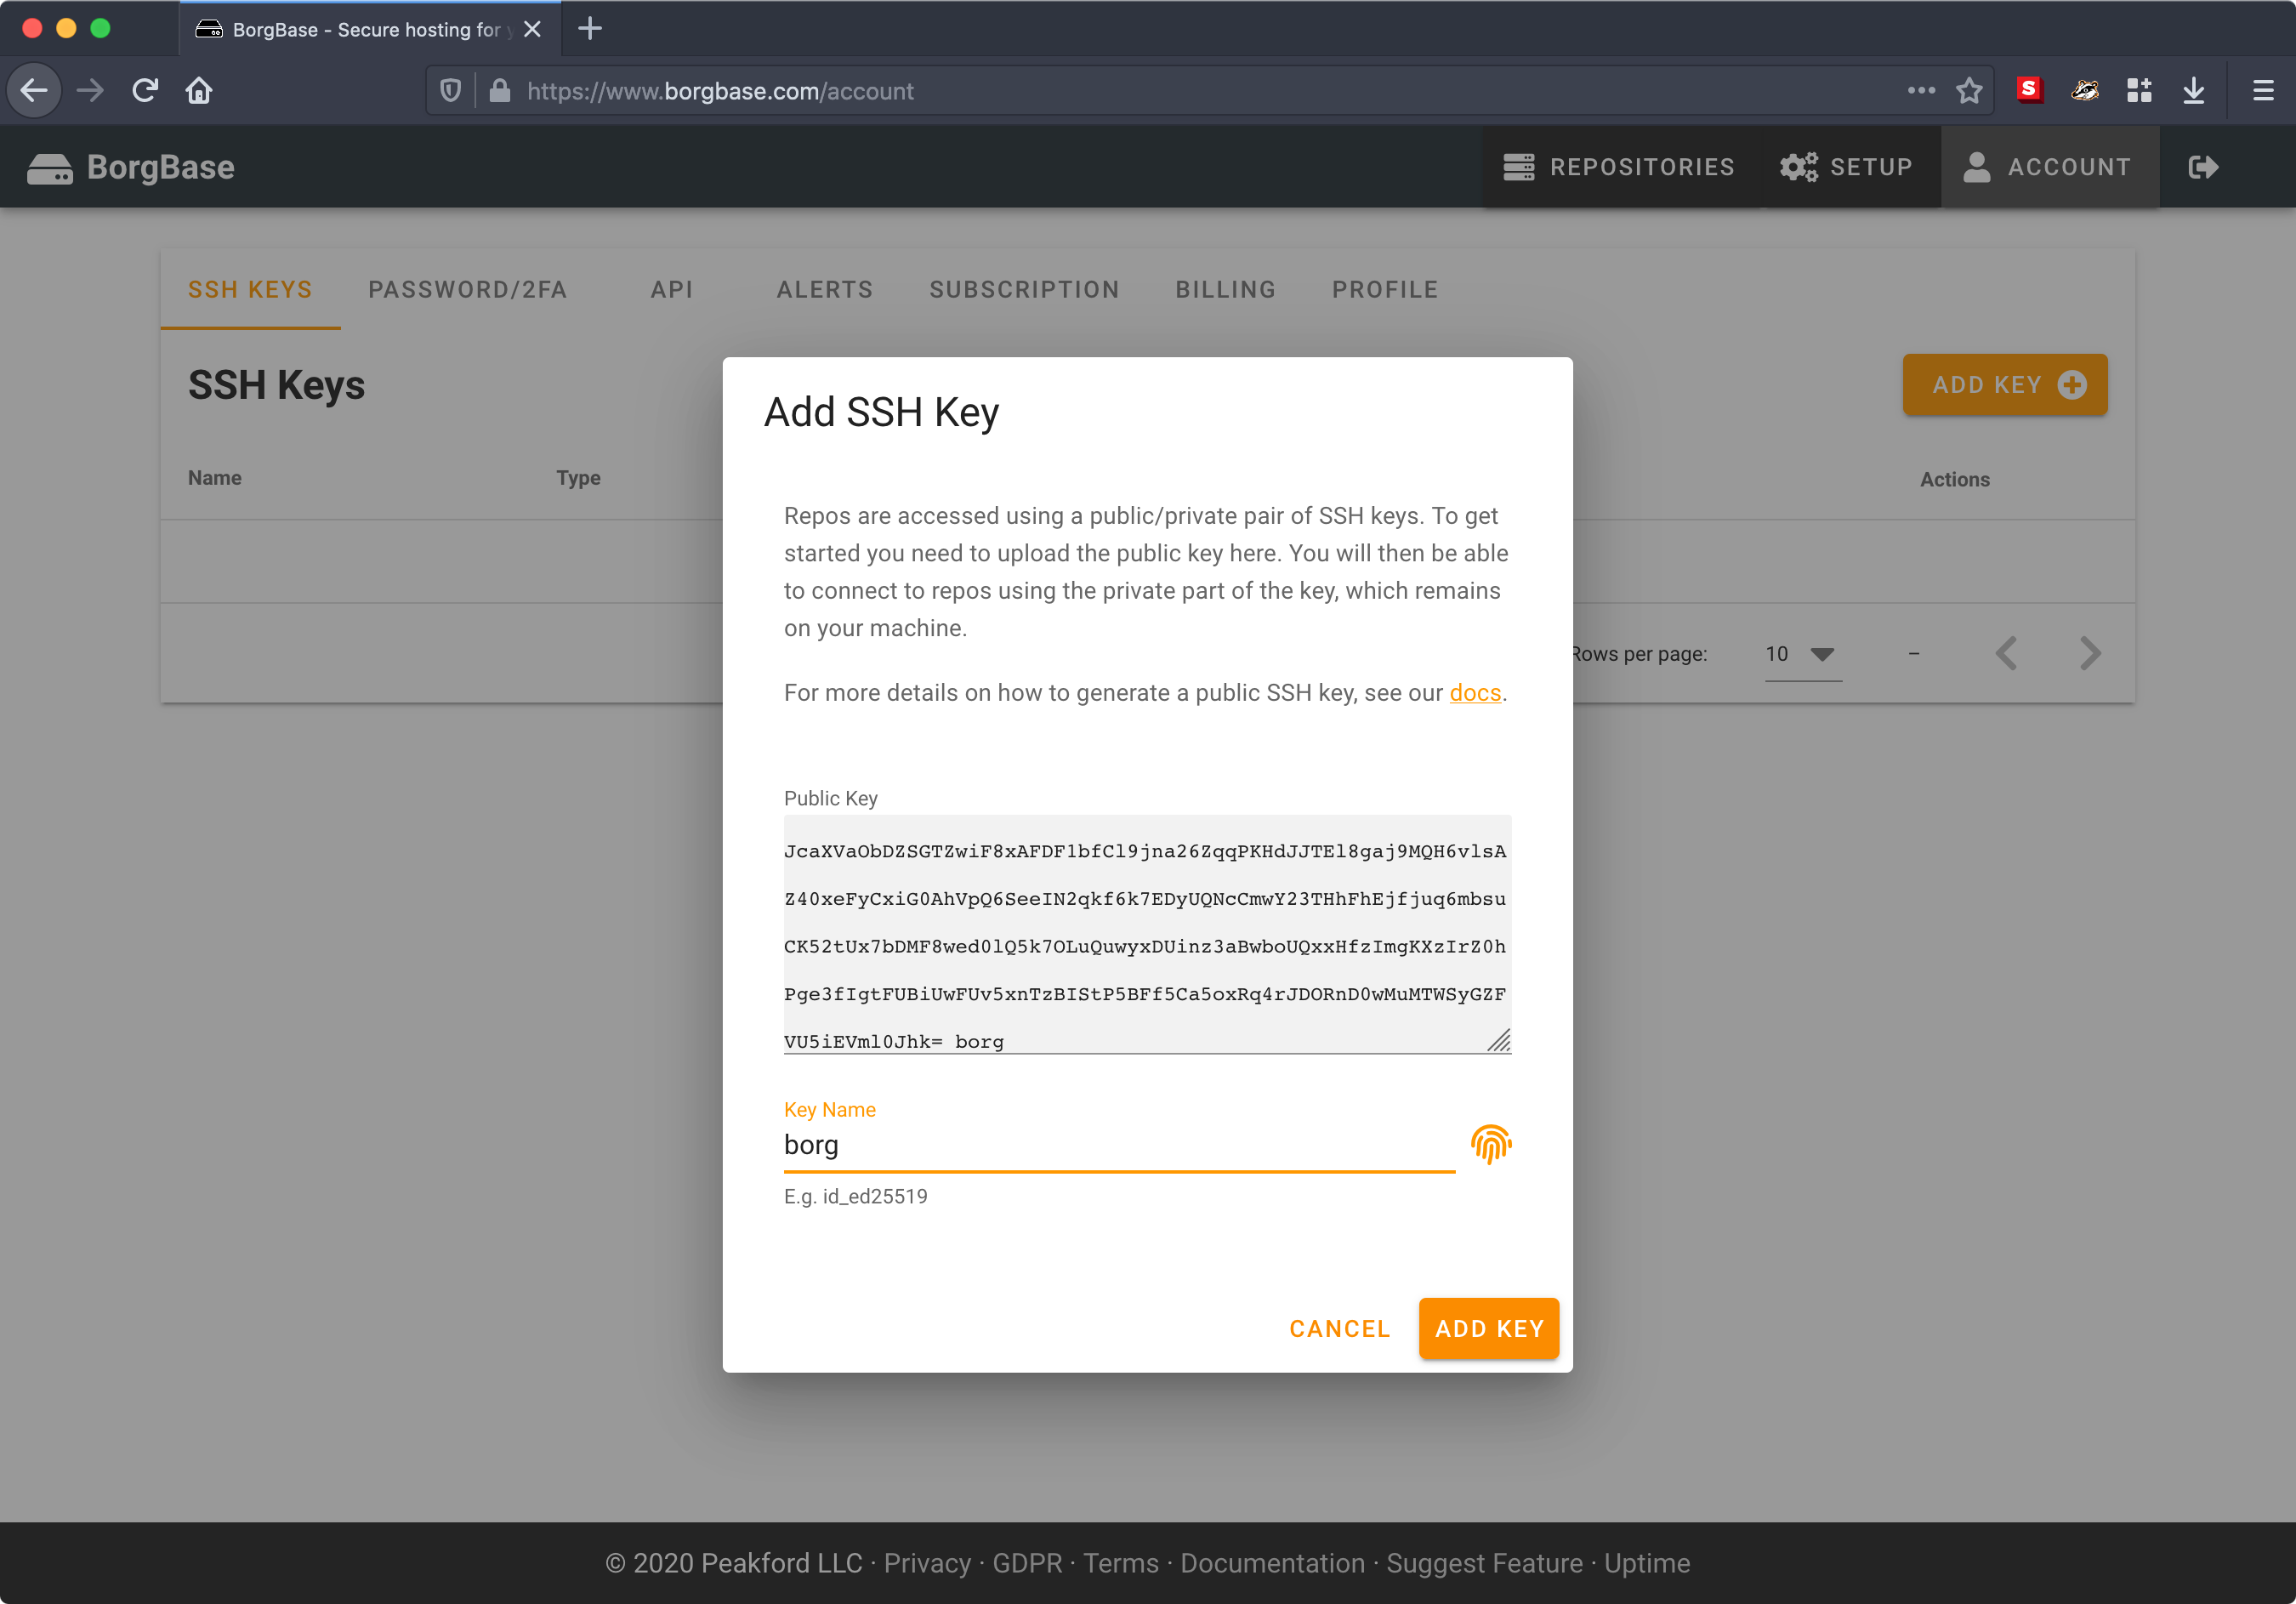This screenshot has height=1604, width=2296.
Task: Open a new browser tab
Action: pyautogui.click(x=590, y=29)
